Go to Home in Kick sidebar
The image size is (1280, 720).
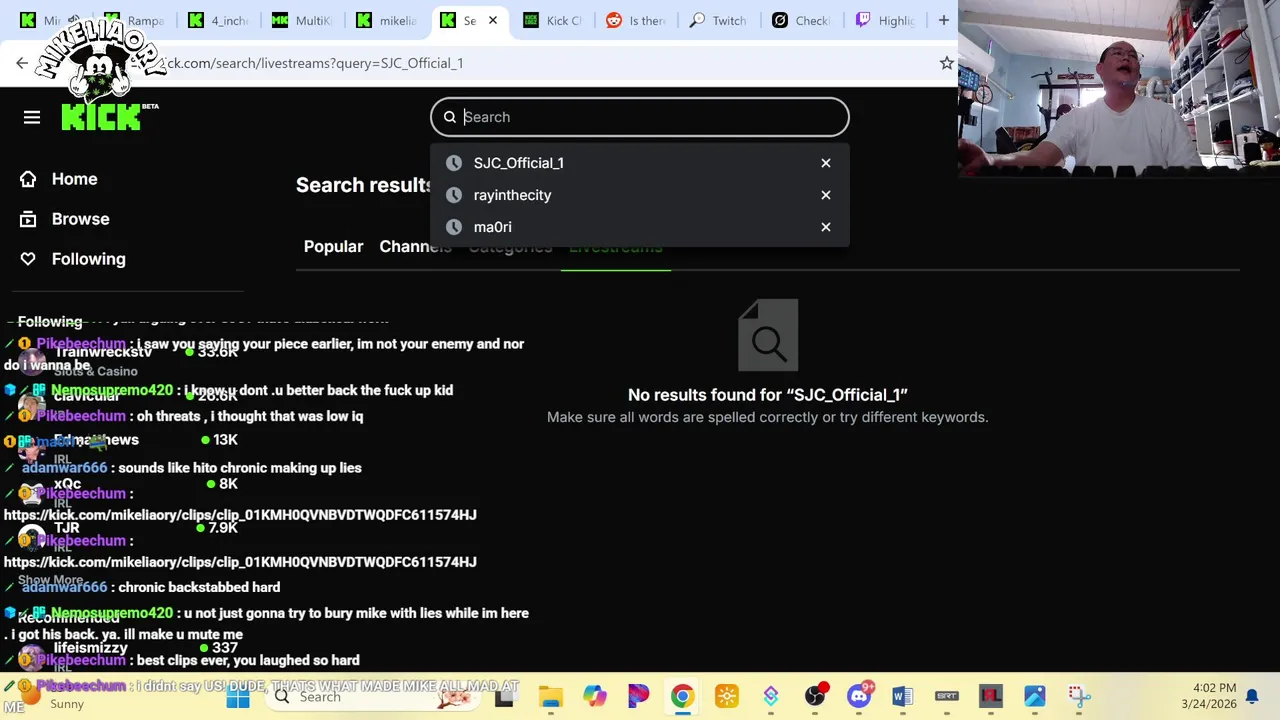tap(74, 179)
